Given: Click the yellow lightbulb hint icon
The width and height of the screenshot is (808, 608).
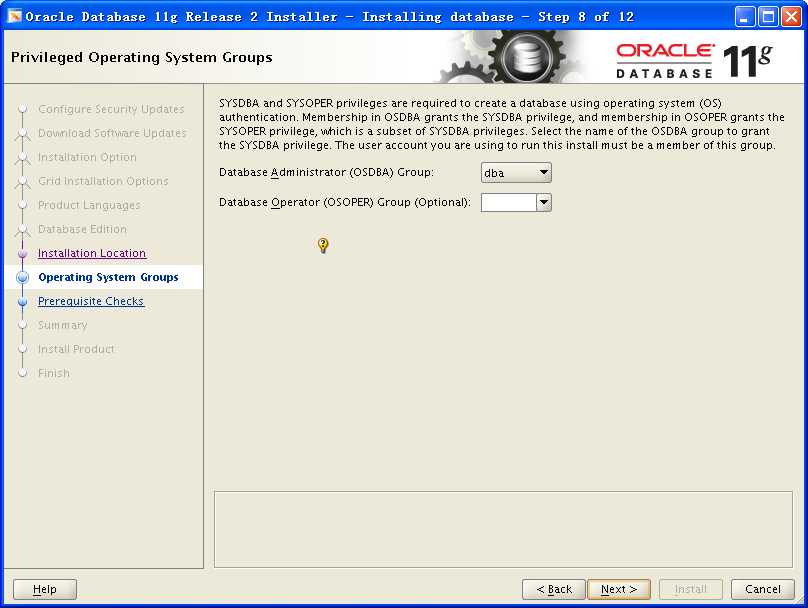Looking at the screenshot, I should click(x=323, y=245).
